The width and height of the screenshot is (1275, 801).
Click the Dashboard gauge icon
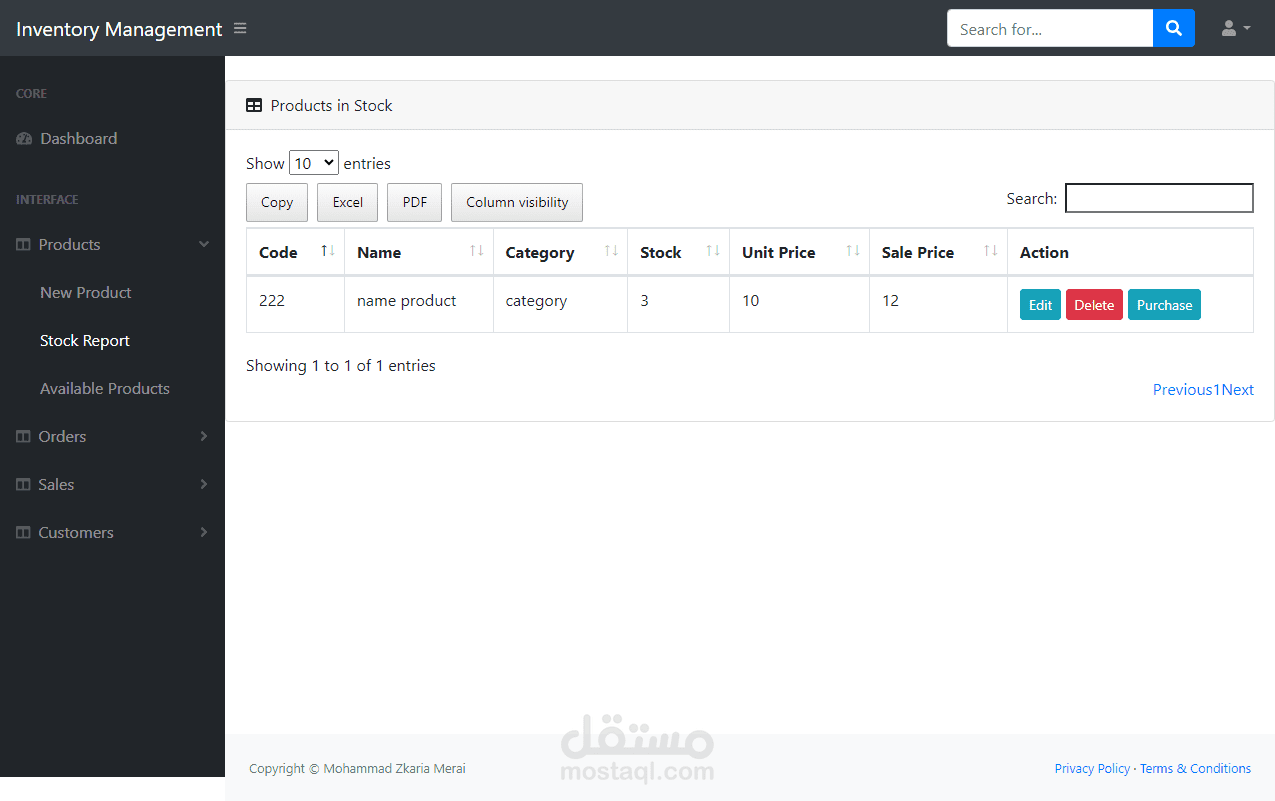[x=24, y=139]
